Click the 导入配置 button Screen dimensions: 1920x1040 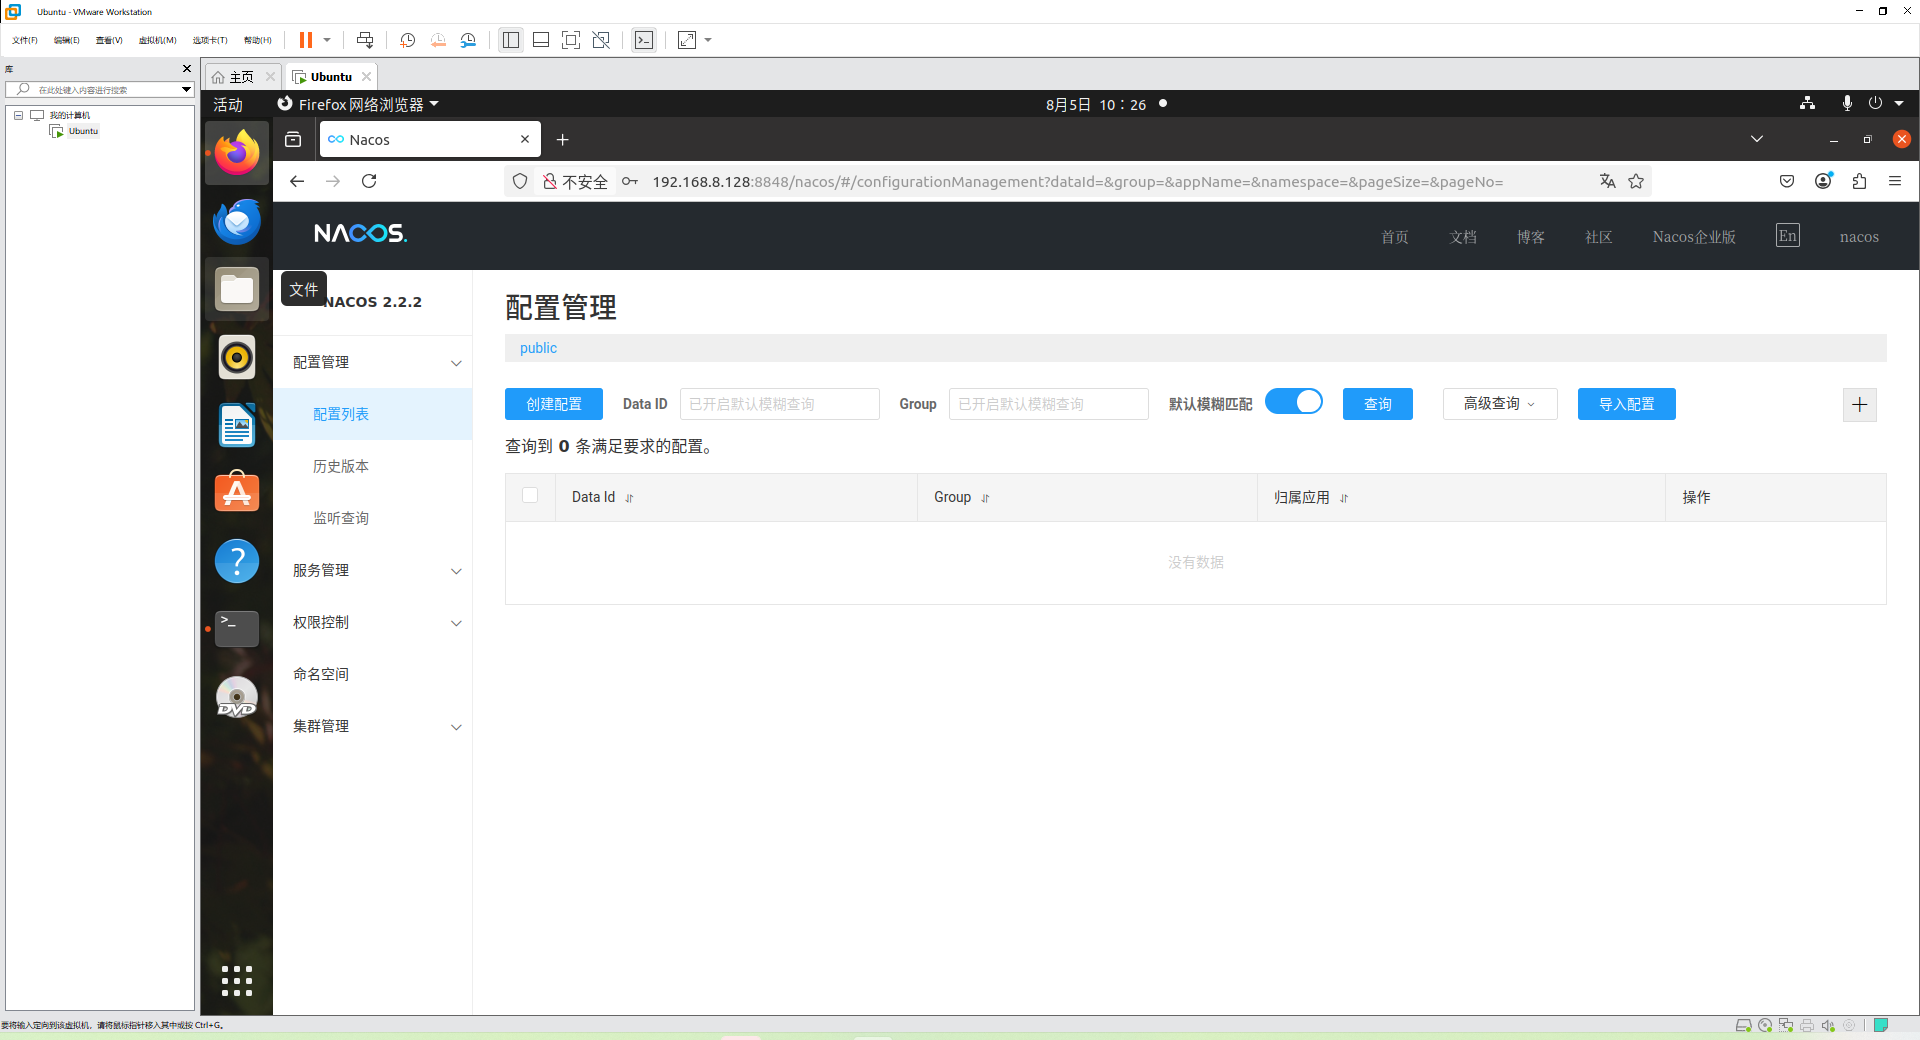coord(1627,404)
